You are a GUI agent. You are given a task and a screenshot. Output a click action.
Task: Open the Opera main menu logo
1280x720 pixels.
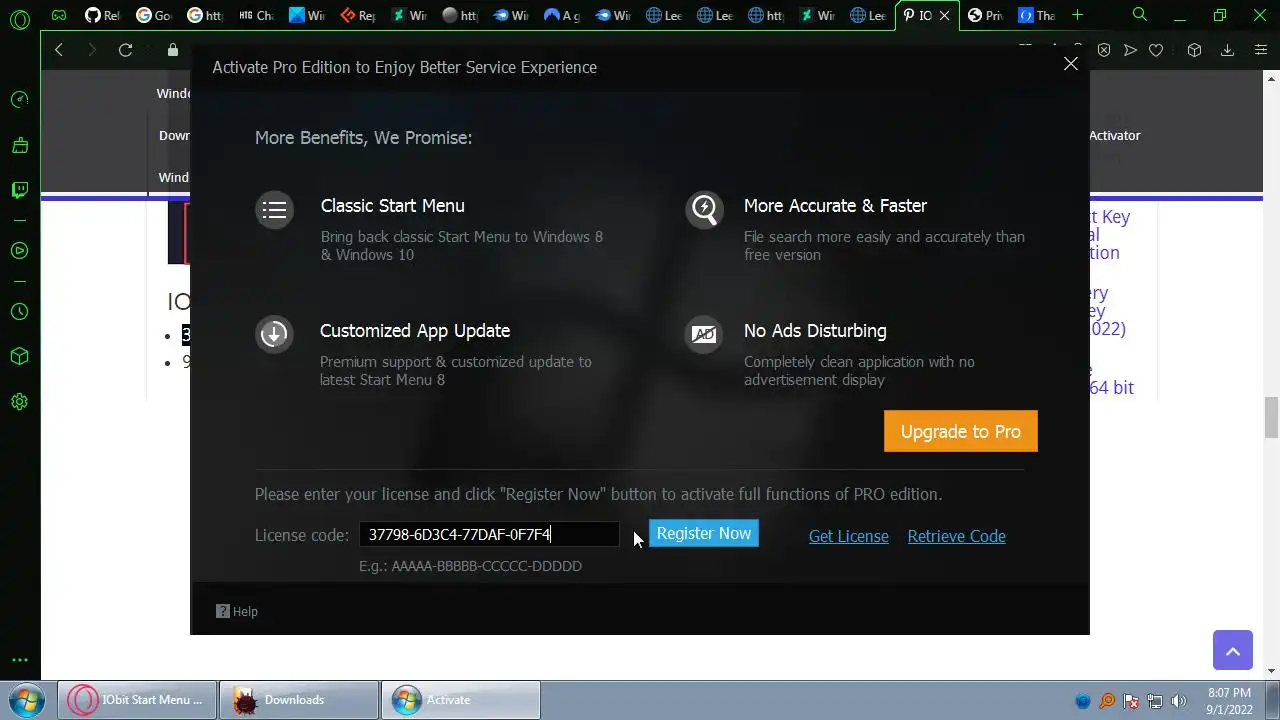coord(19,18)
